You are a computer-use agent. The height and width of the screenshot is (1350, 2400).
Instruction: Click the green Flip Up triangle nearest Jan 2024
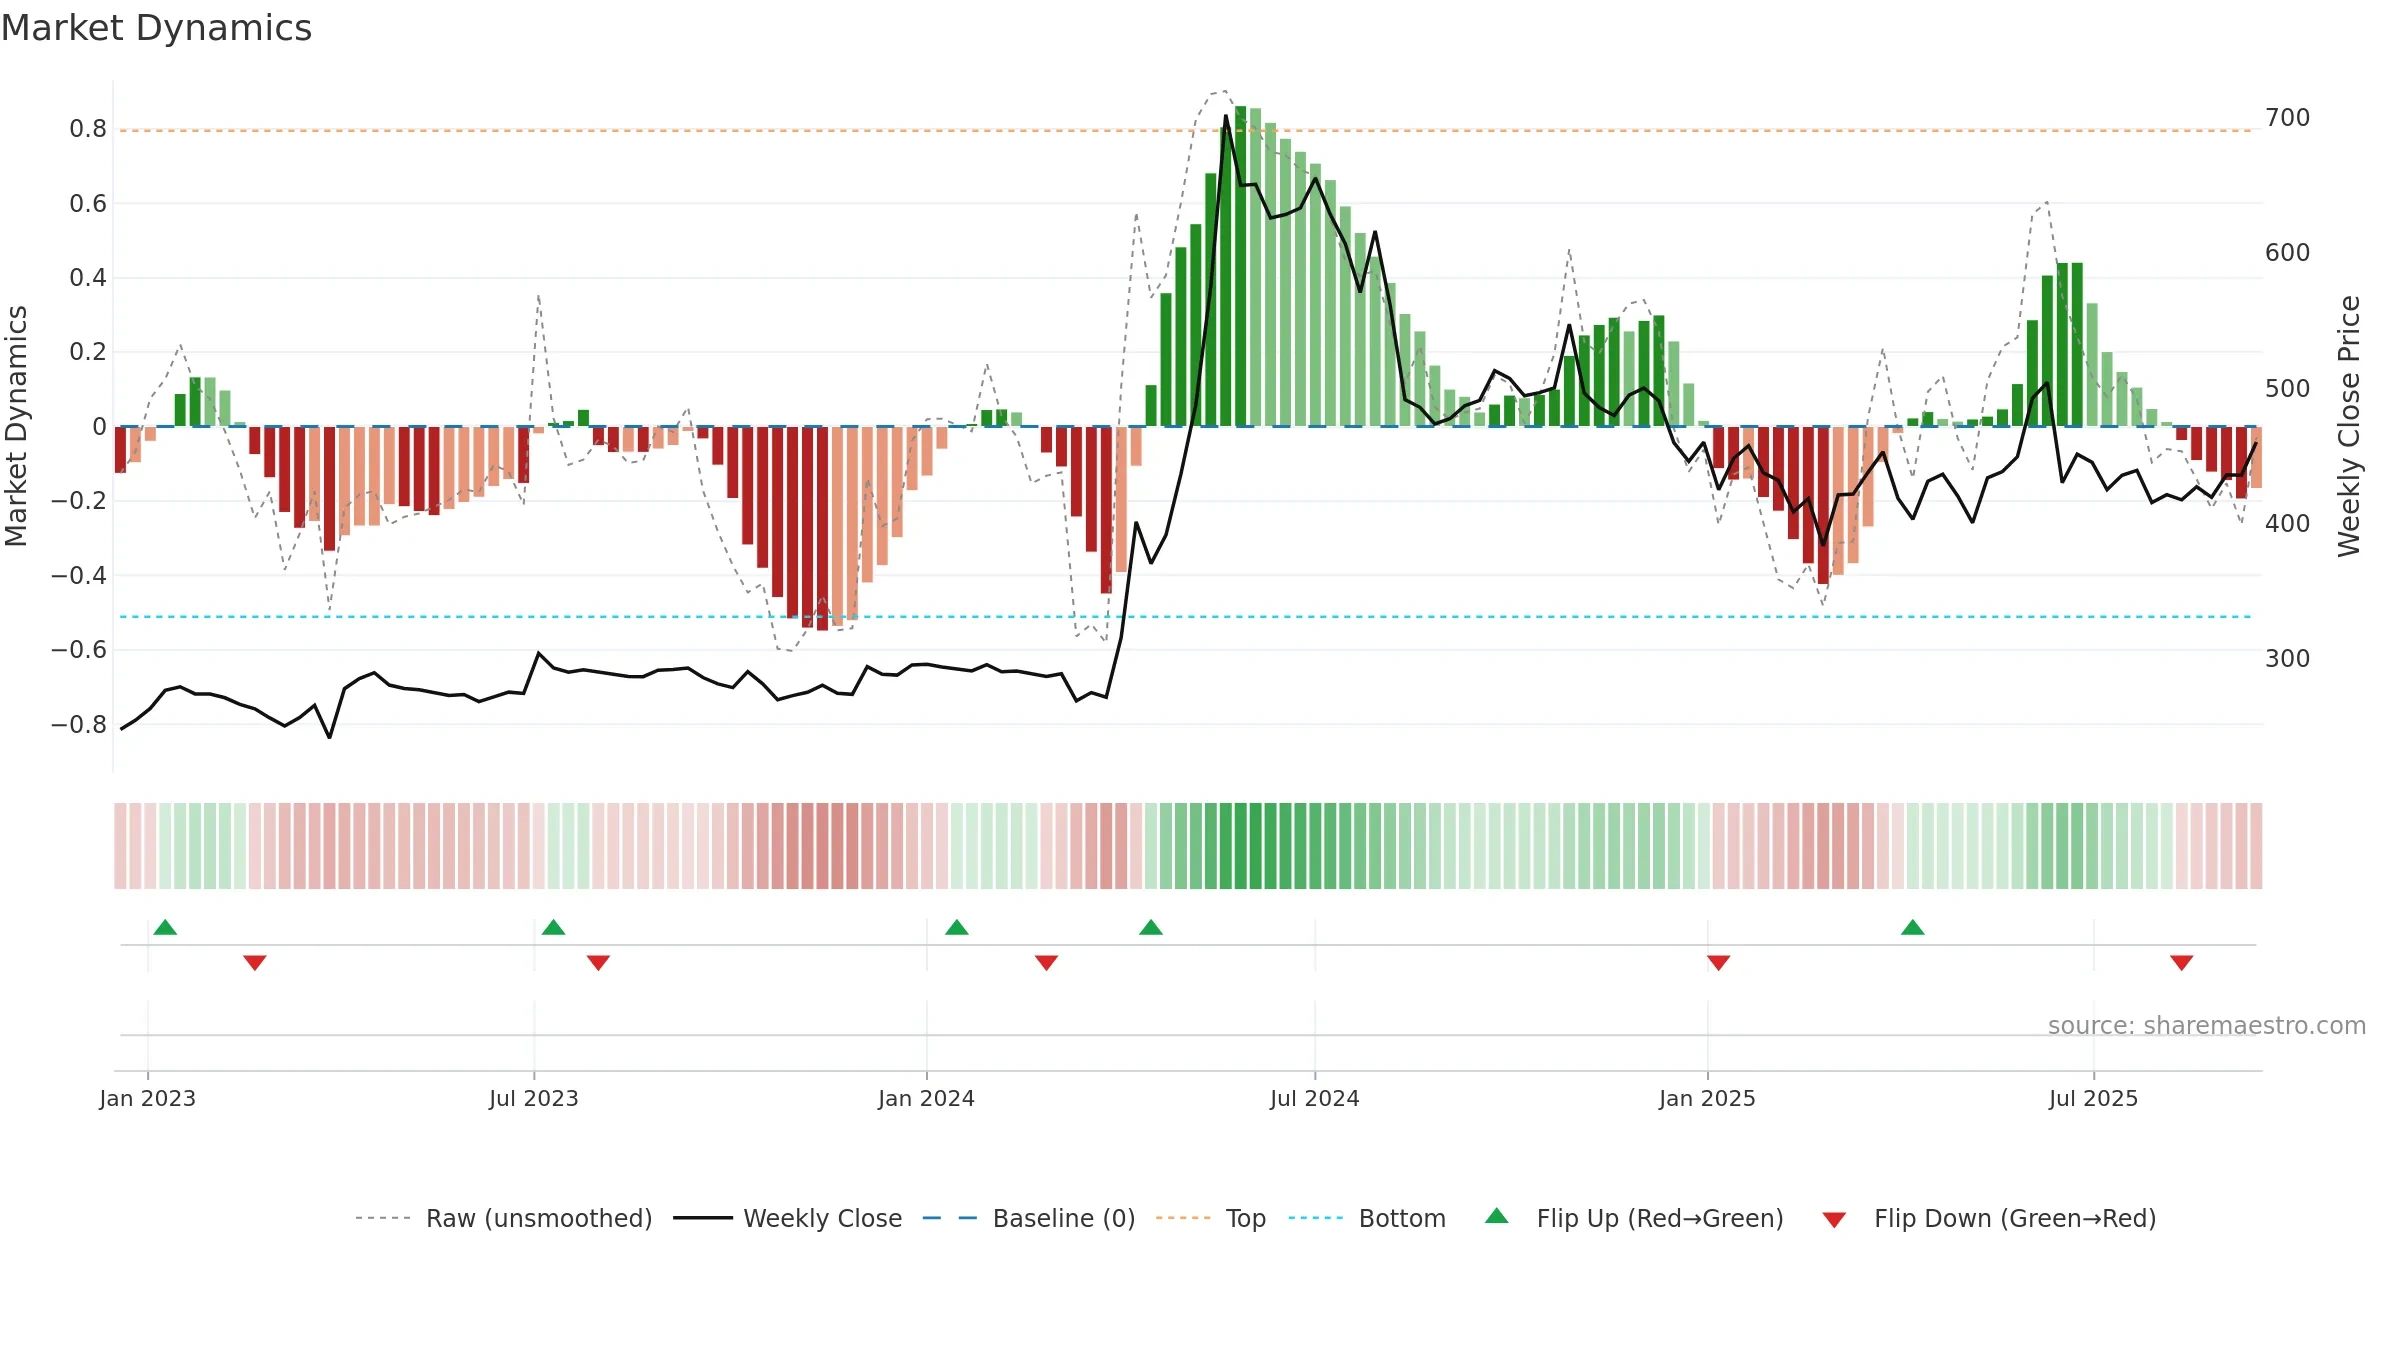tap(957, 928)
